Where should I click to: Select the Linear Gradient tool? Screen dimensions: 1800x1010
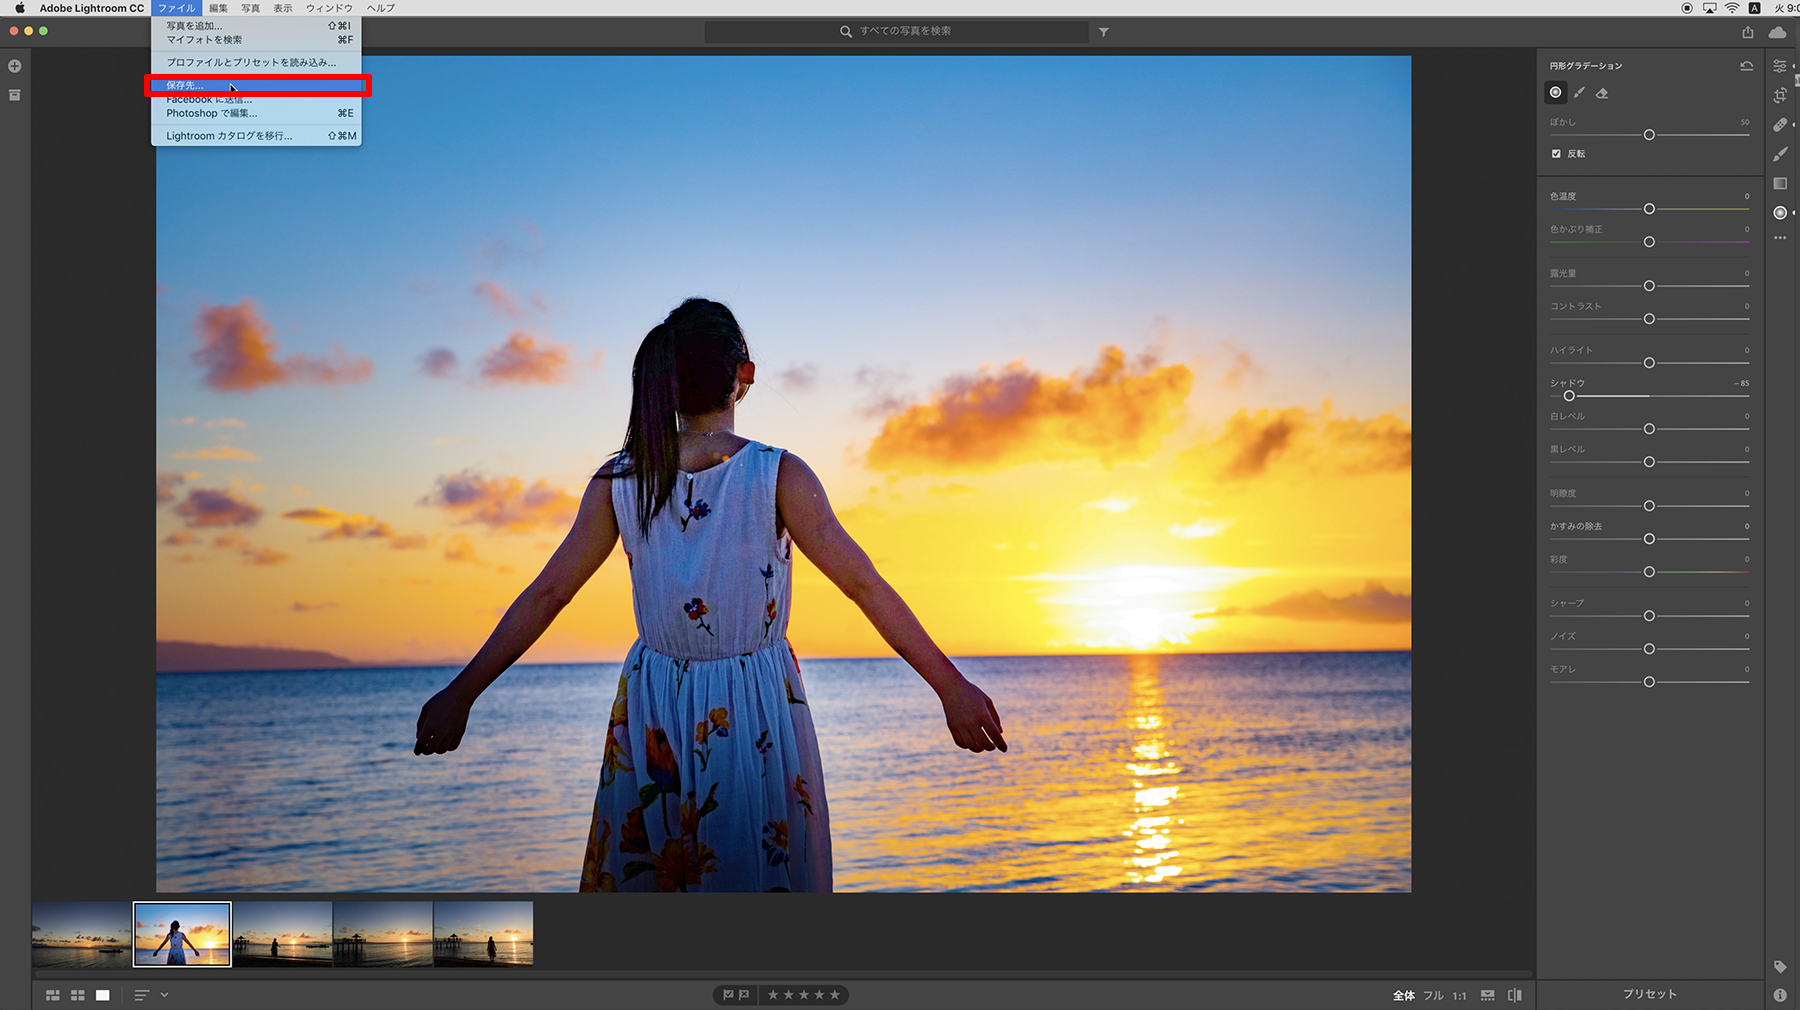tap(1780, 183)
